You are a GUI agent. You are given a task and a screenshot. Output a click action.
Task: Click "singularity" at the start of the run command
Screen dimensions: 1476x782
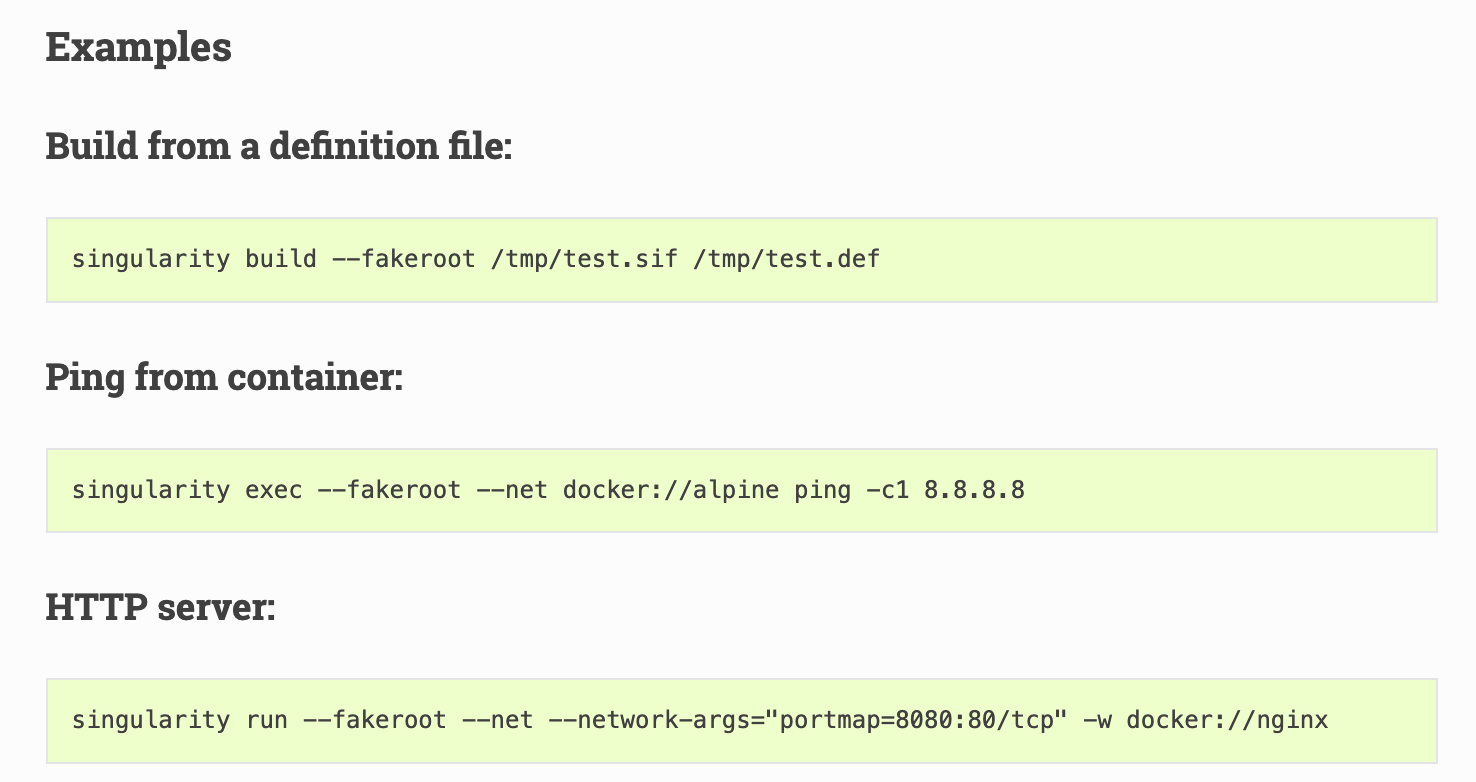pos(151,720)
